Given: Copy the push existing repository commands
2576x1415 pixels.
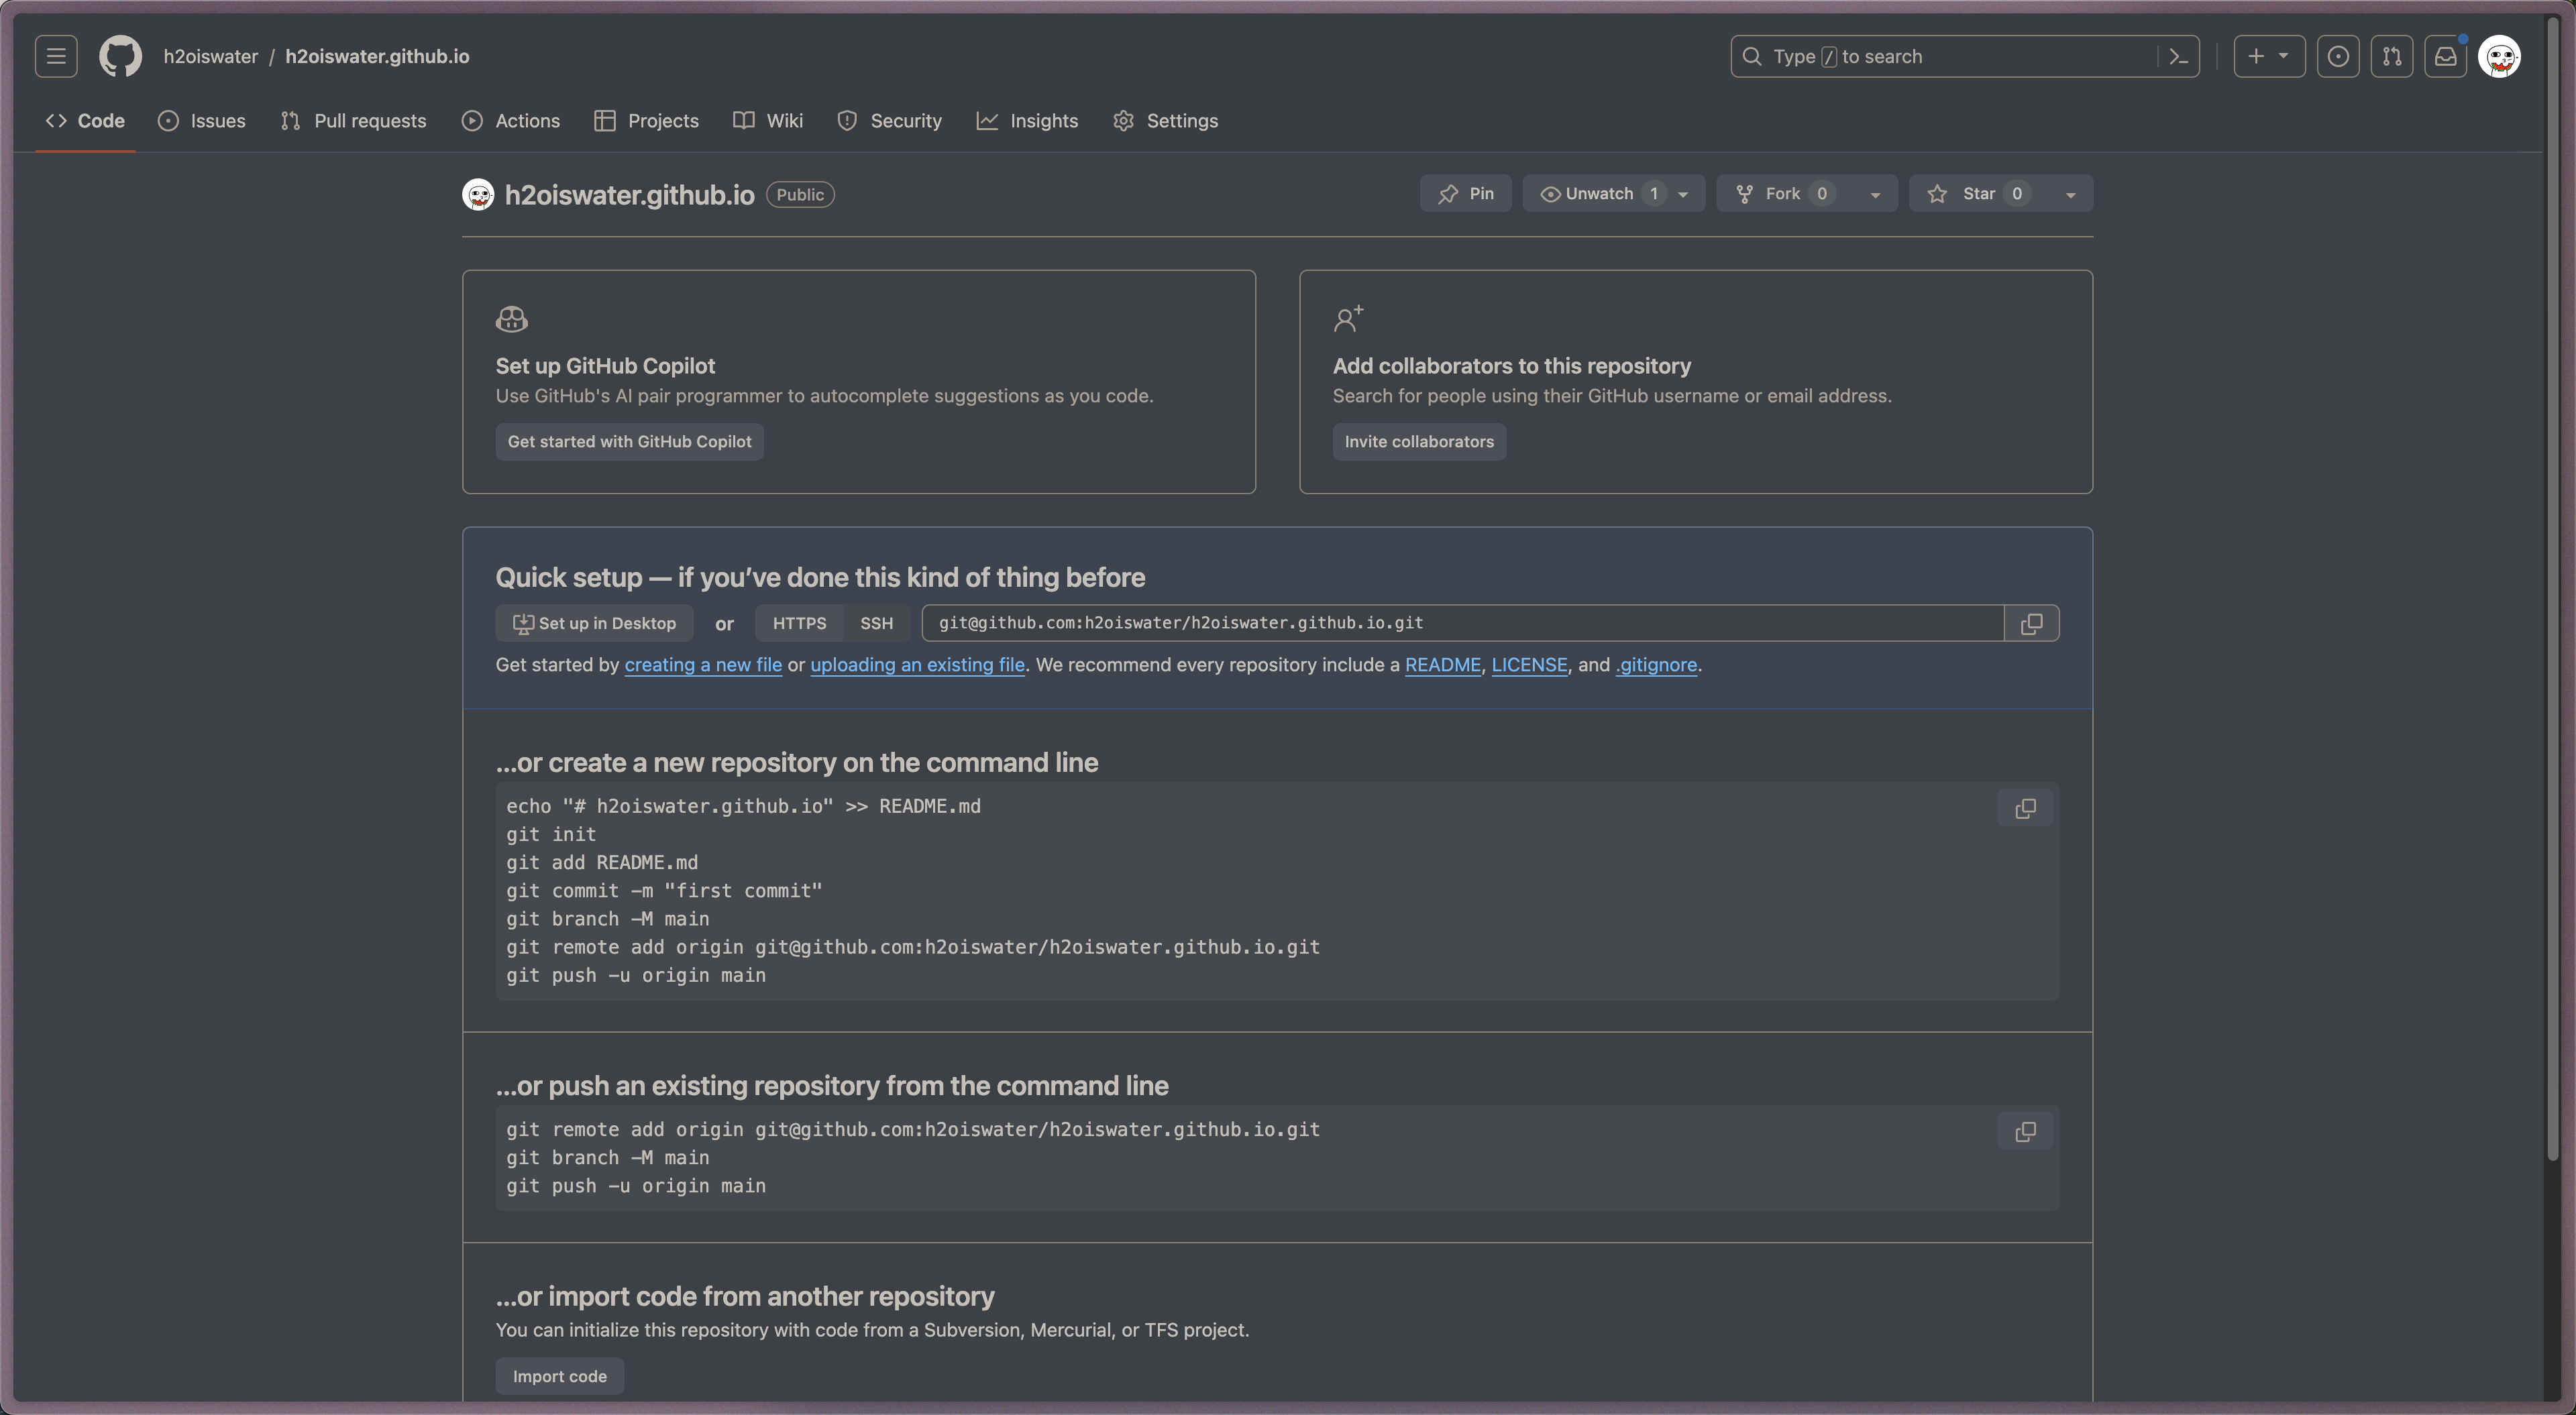Looking at the screenshot, I should (2025, 1131).
